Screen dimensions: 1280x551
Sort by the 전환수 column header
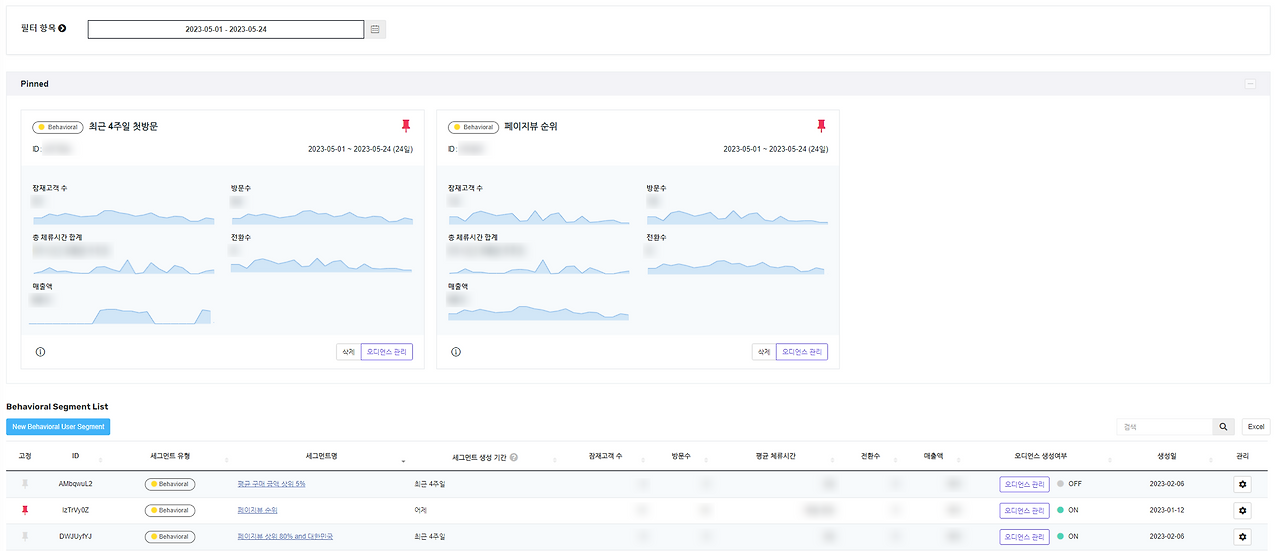870,456
